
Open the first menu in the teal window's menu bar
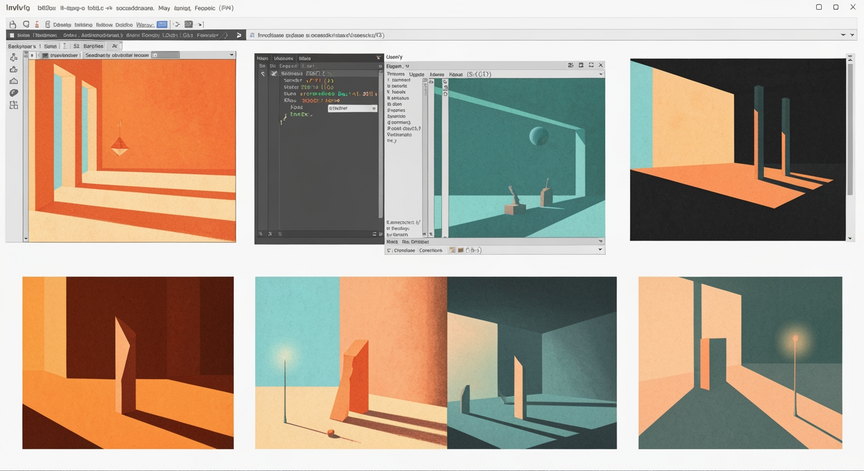396,74
